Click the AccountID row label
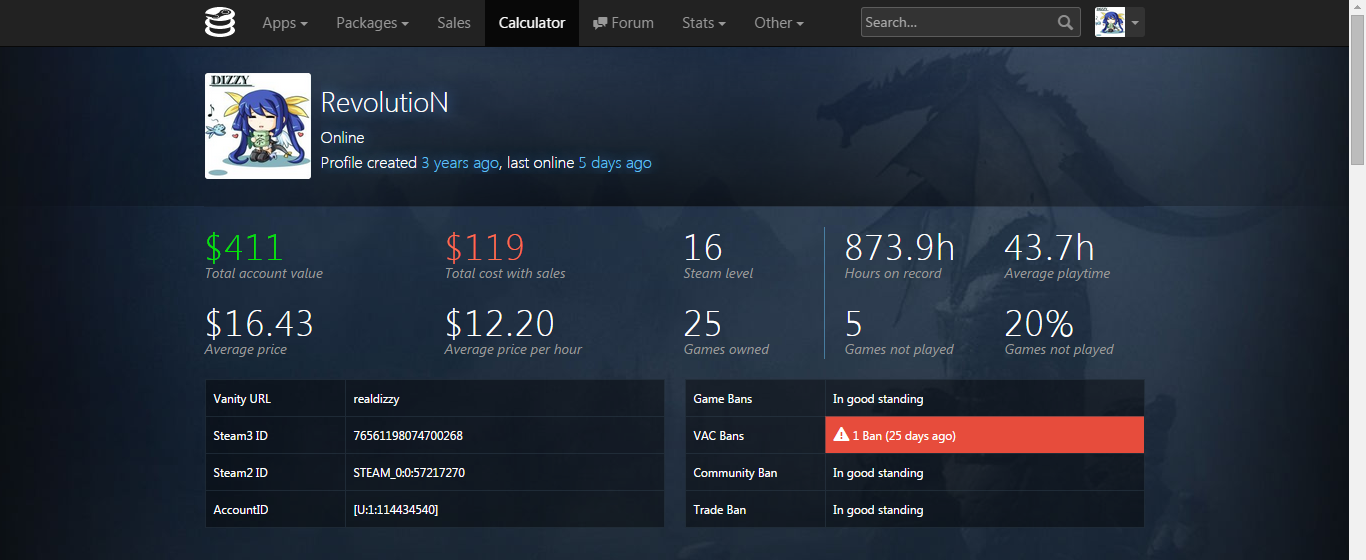The width and height of the screenshot is (1366, 560). (x=241, y=509)
